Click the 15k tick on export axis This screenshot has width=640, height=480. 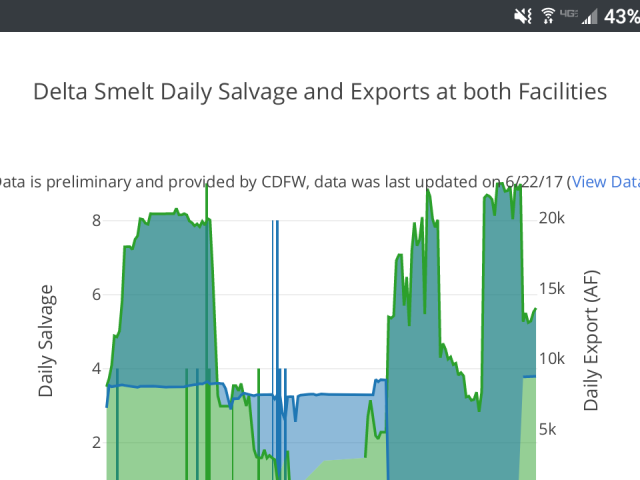[x=551, y=289]
